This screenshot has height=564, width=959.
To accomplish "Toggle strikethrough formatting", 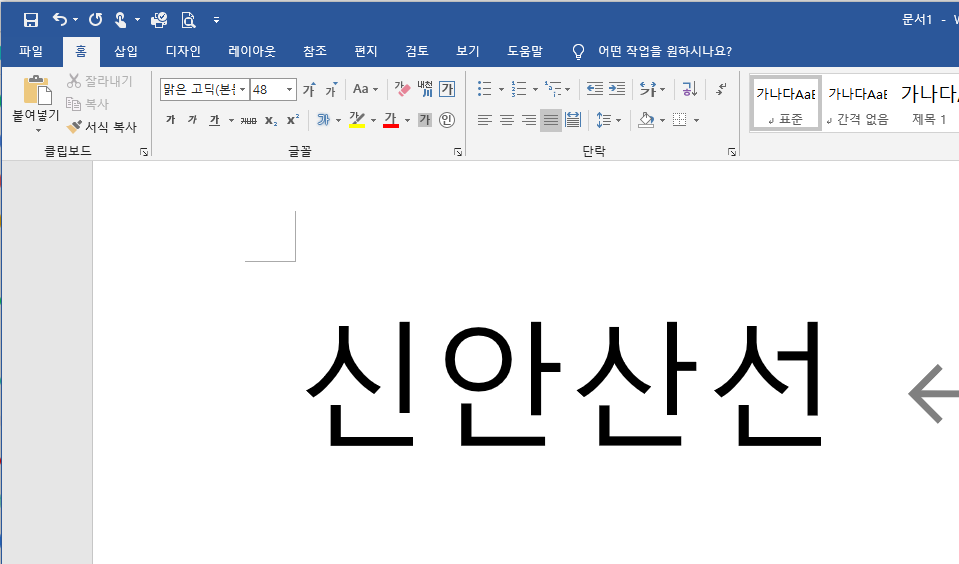I will tap(248, 121).
